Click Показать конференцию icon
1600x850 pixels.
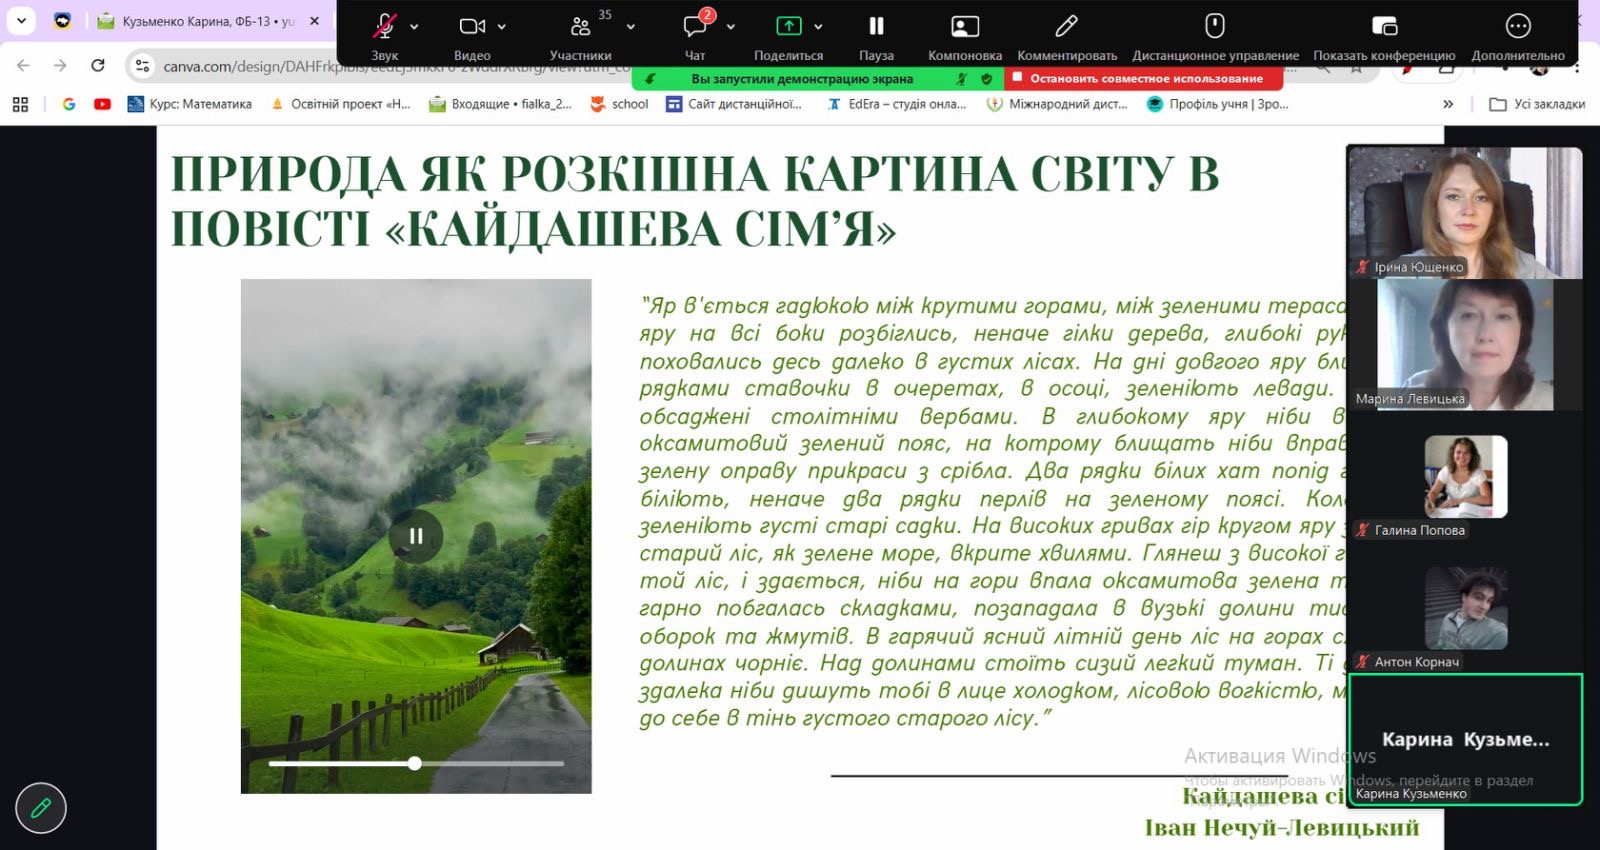(x=1384, y=27)
